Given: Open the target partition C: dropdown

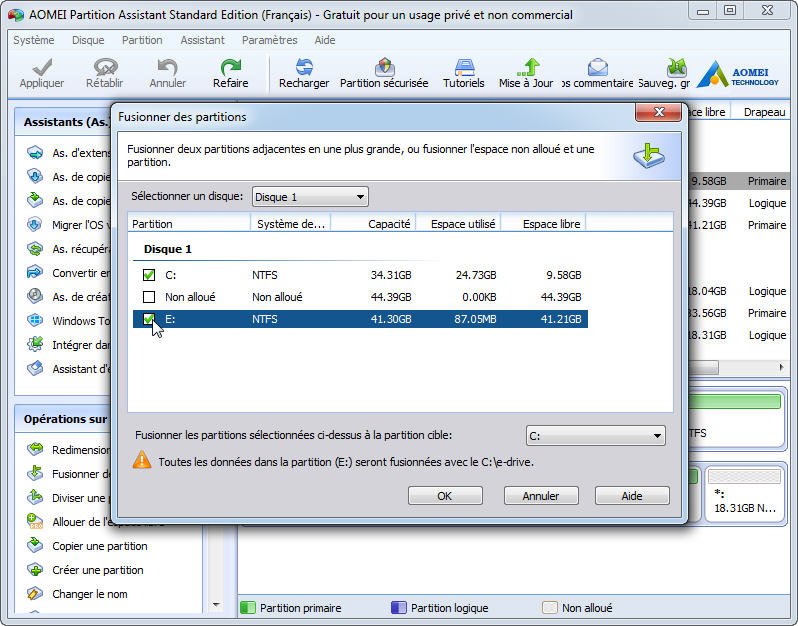Looking at the screenshot, I should (x=595, y=436).
